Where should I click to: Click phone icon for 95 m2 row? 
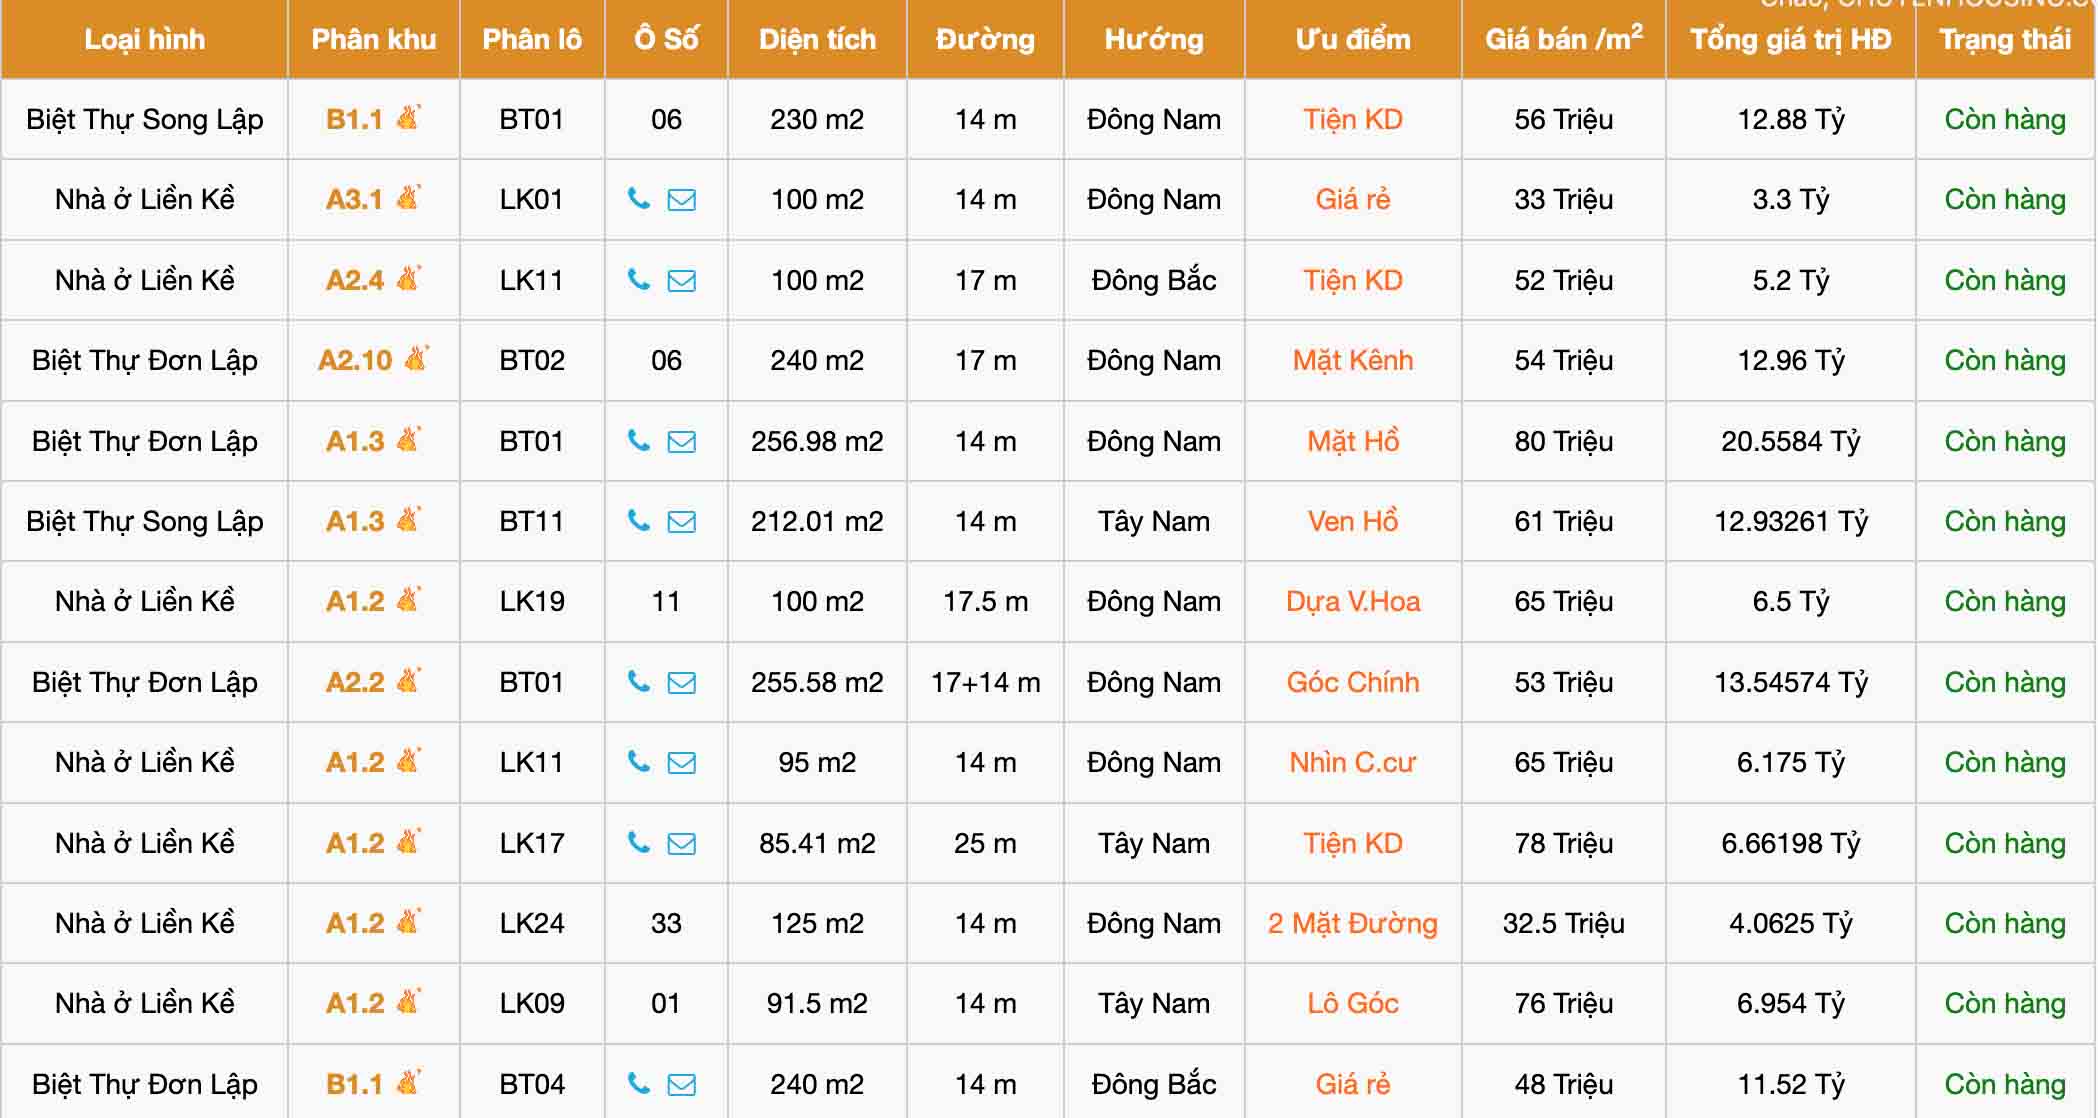point(638,762)
